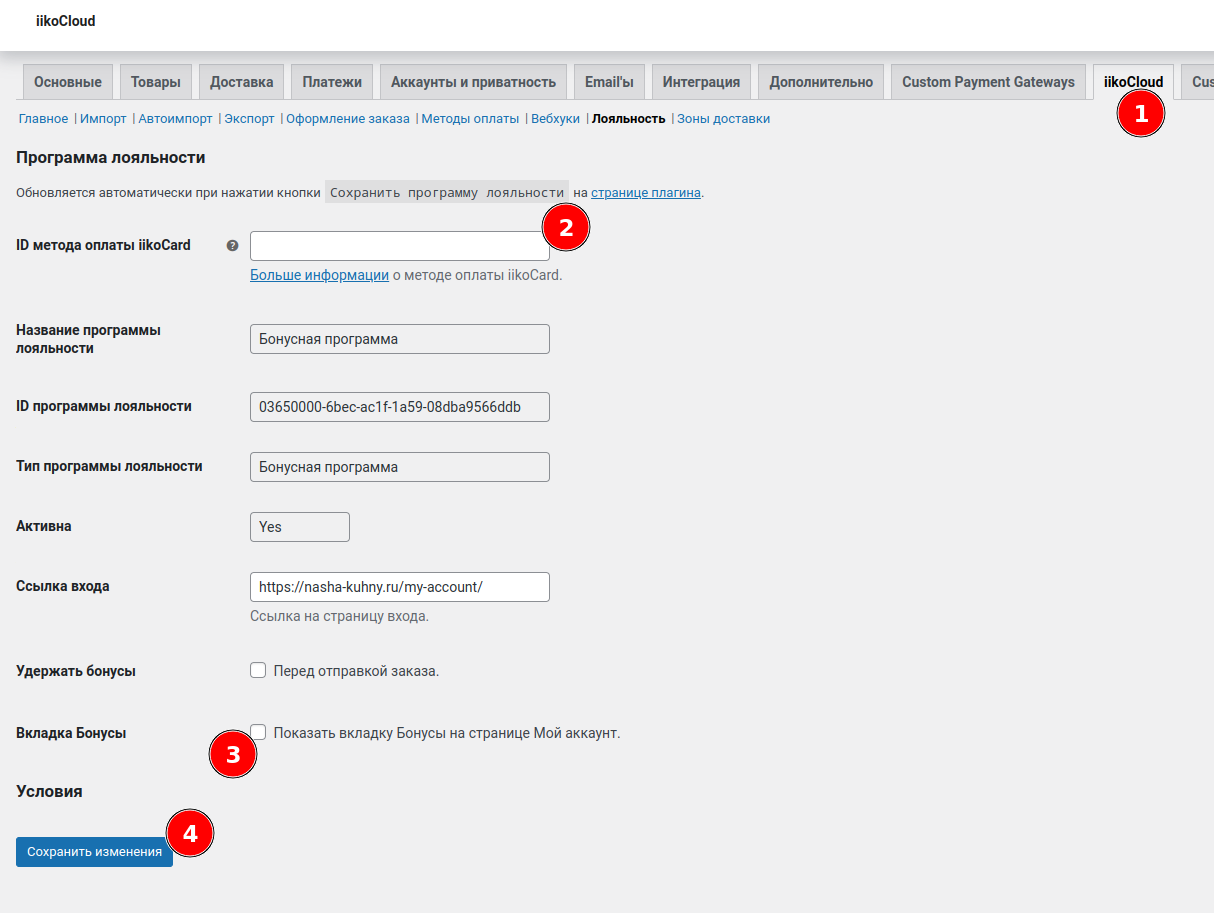This screenshot has height=913, width=1214.
Task: Open the Email'ы tab
Action: tap(610, 82)
